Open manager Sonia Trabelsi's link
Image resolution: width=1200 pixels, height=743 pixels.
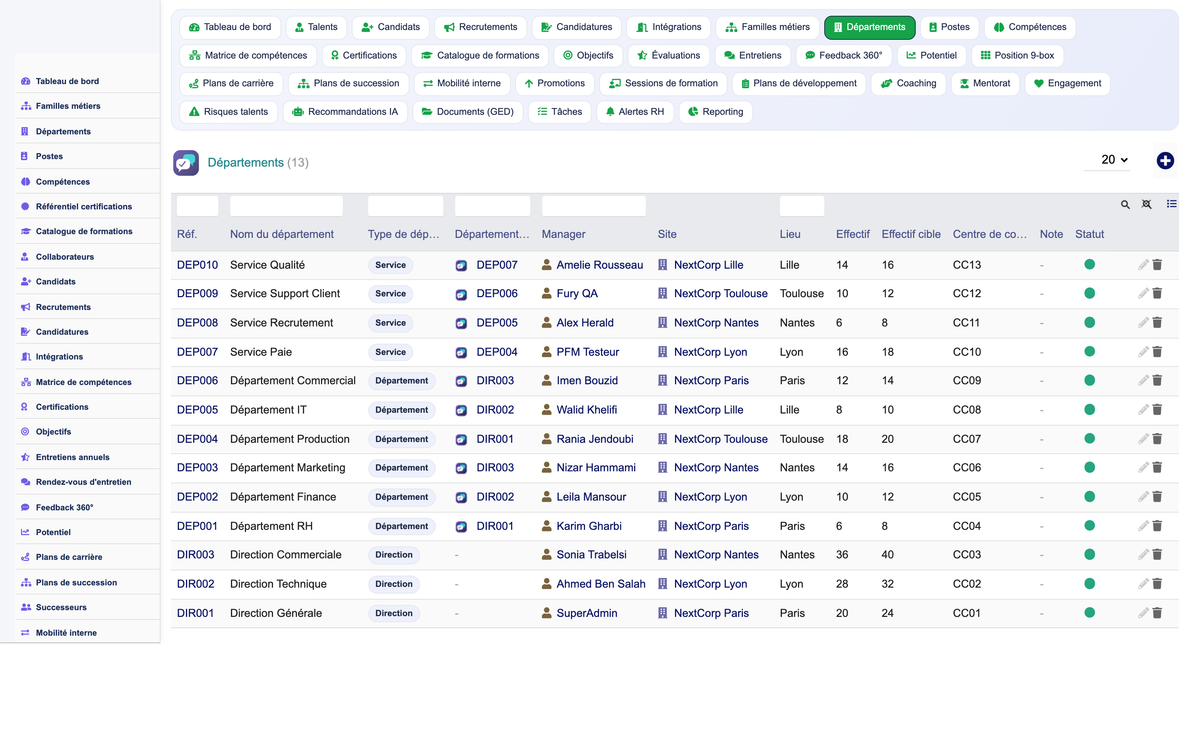click(x=592, y=555)
